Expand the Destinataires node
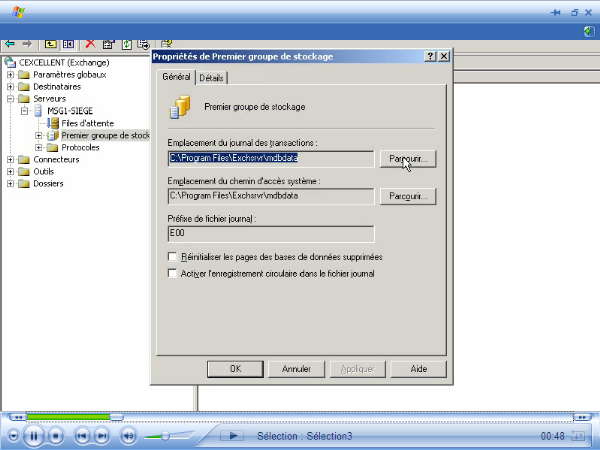The image size is (600, 450). point(10,87)
